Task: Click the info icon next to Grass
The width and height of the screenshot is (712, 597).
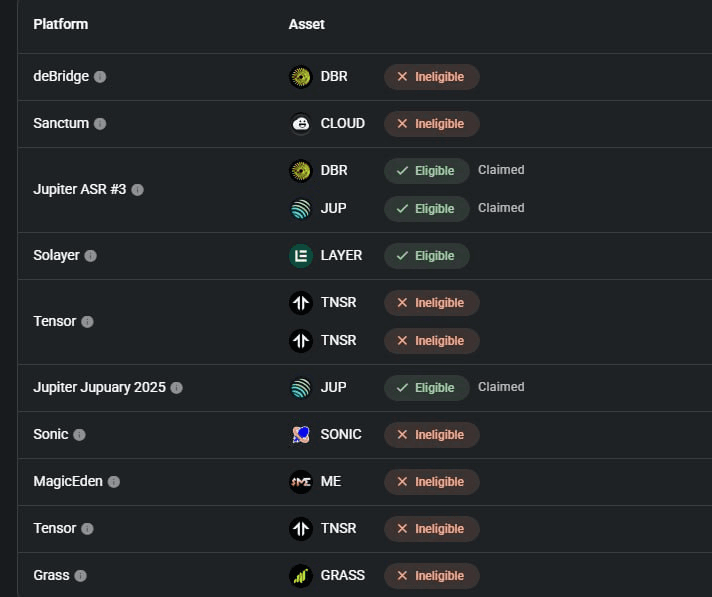Action: tap(80, 576)
